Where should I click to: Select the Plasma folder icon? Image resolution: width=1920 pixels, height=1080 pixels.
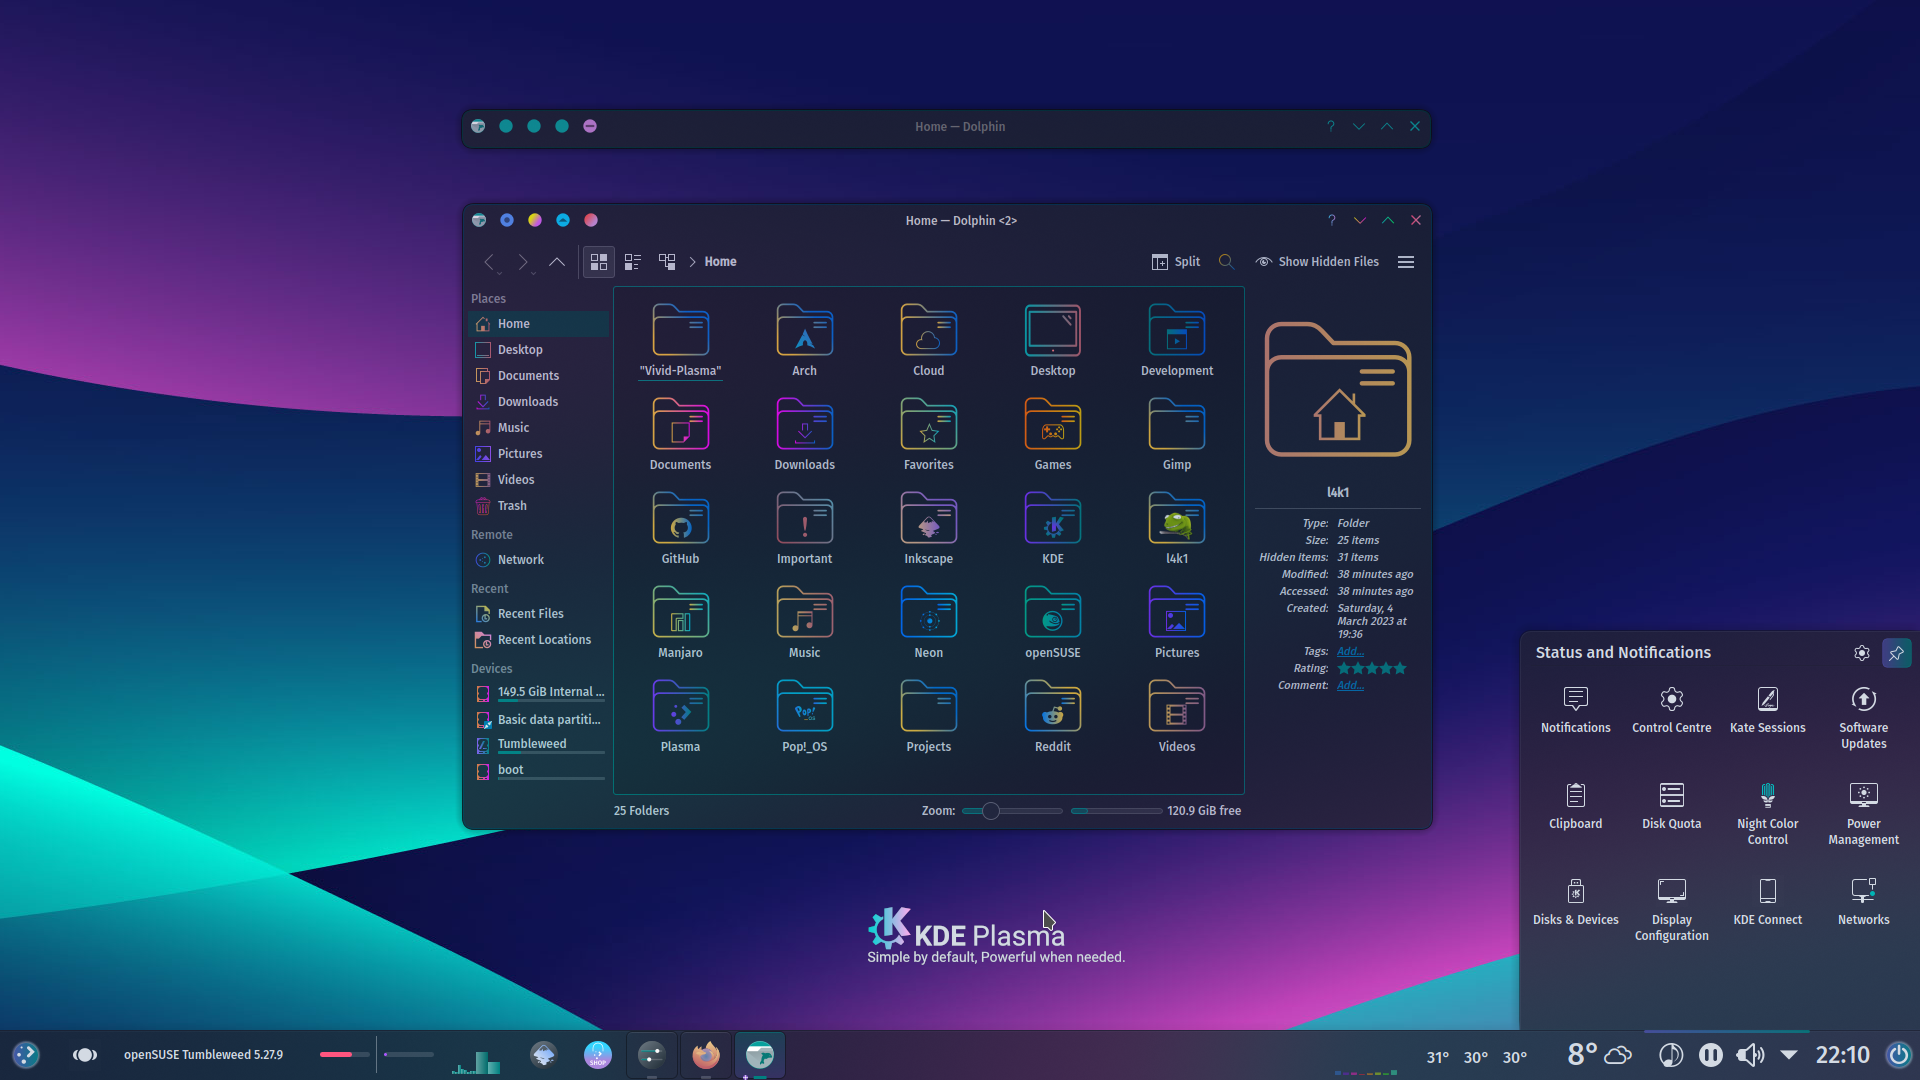[680, 706]
